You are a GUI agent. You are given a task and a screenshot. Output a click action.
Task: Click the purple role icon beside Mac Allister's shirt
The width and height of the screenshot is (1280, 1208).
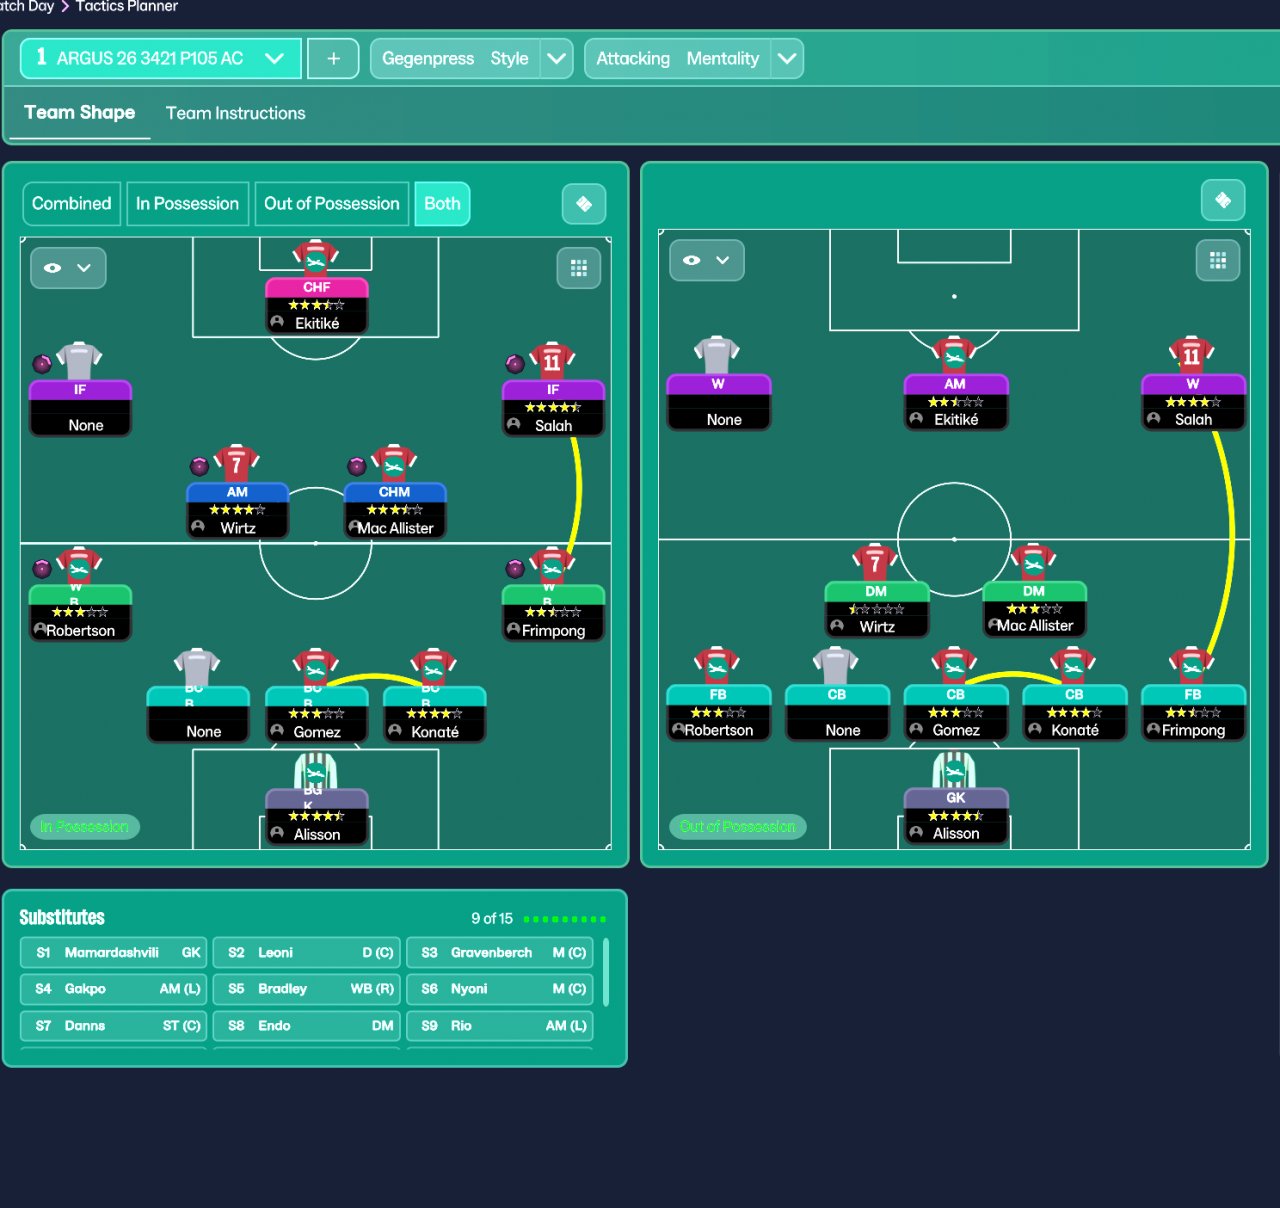click(x=357, y=466)
